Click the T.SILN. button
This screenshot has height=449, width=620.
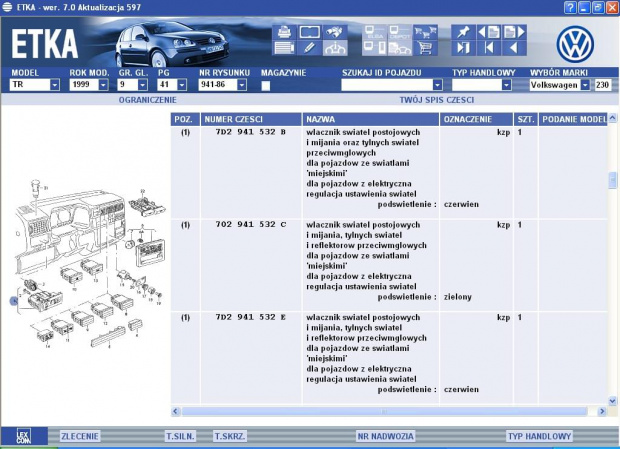point(180,436)
